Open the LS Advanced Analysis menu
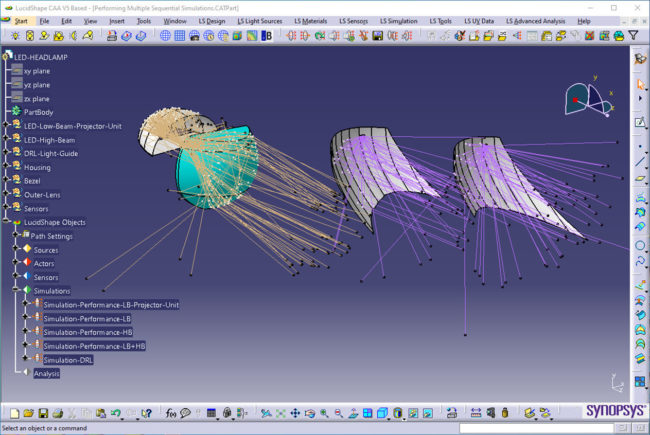 click(536, 20)
